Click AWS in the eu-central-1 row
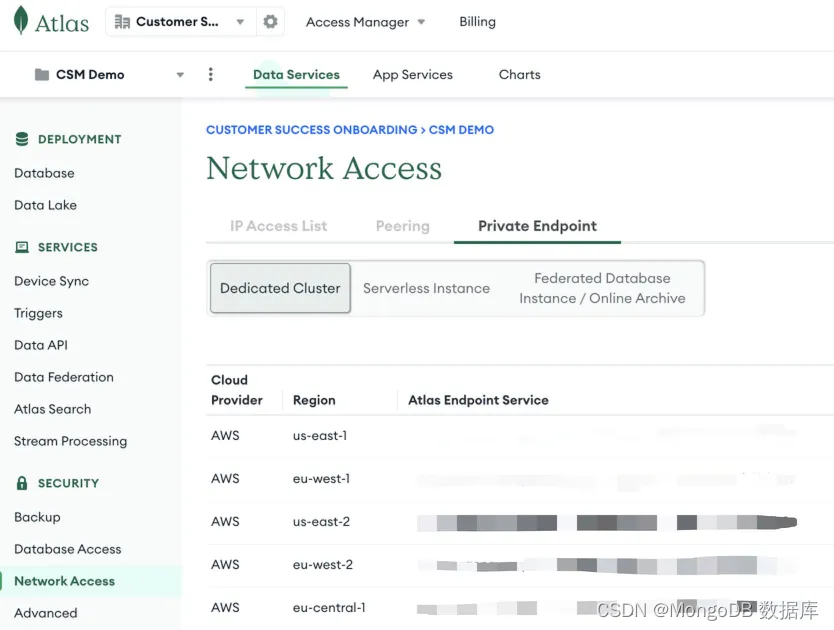Screen dimensions: 834x630 [x=225, y=608]
